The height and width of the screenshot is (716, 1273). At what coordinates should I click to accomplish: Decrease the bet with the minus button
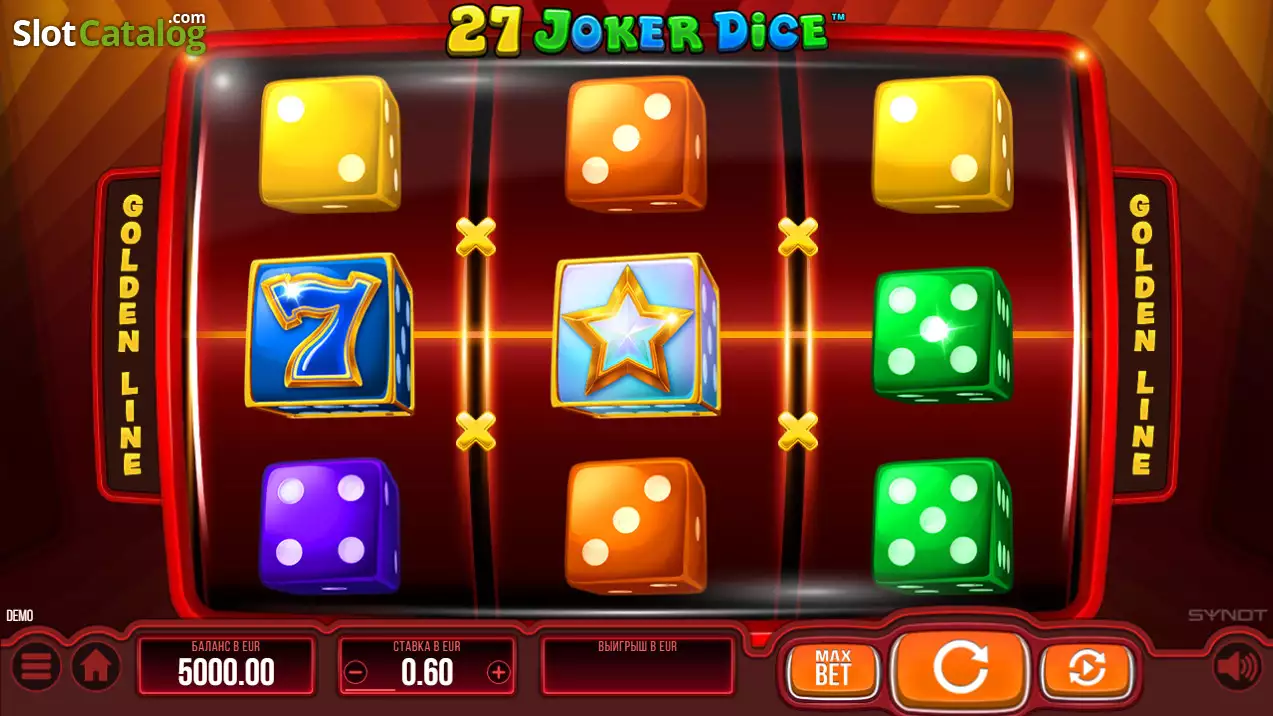356,673
